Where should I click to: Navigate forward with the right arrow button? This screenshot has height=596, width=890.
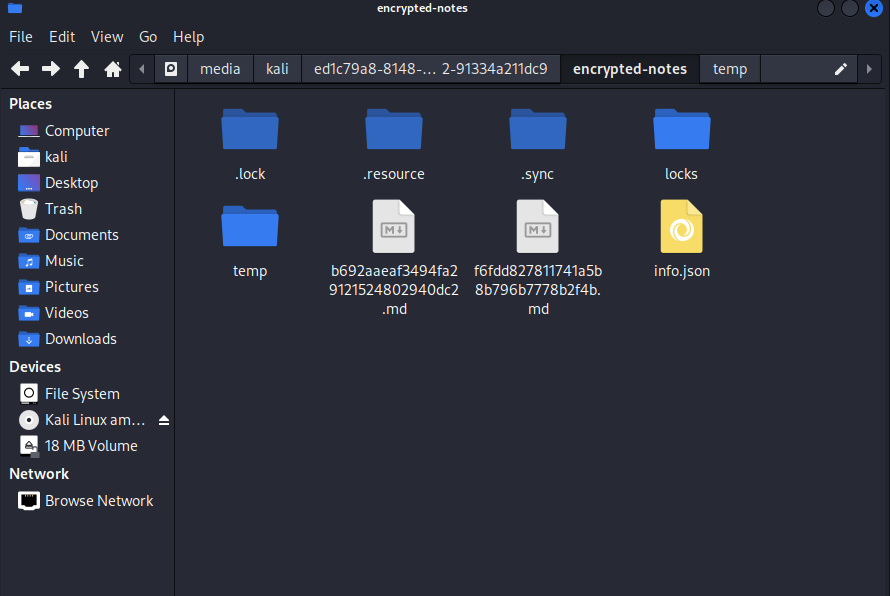click(x=51, y=69)
